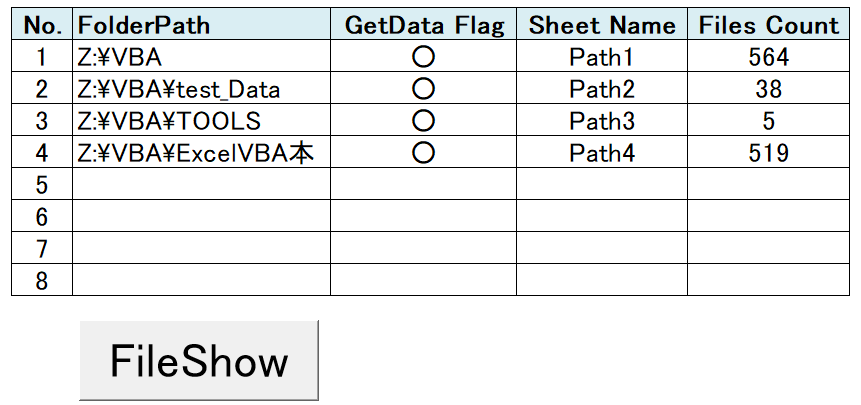Select the Path3 sheet name cell

click(x=602, y=121)
